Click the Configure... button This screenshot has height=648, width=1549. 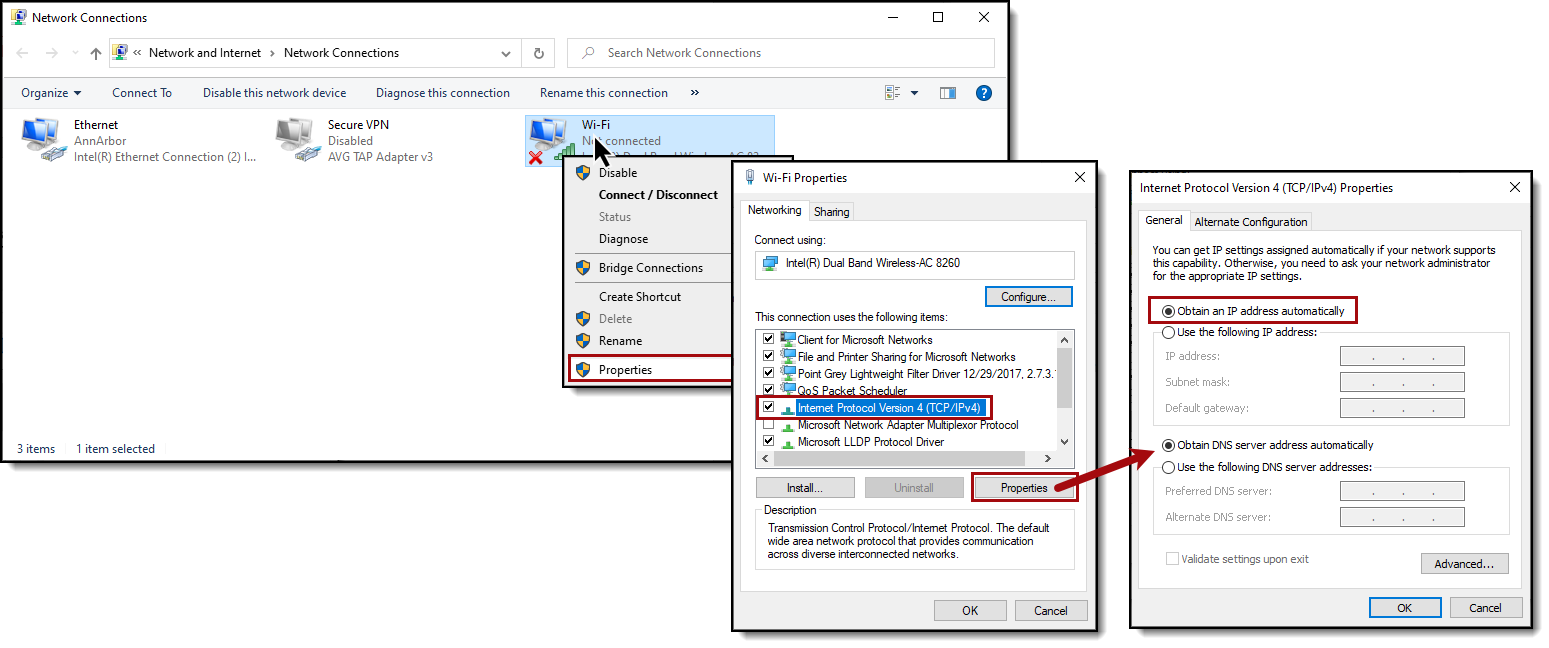pyautogui.click(x=1028, y=297)
